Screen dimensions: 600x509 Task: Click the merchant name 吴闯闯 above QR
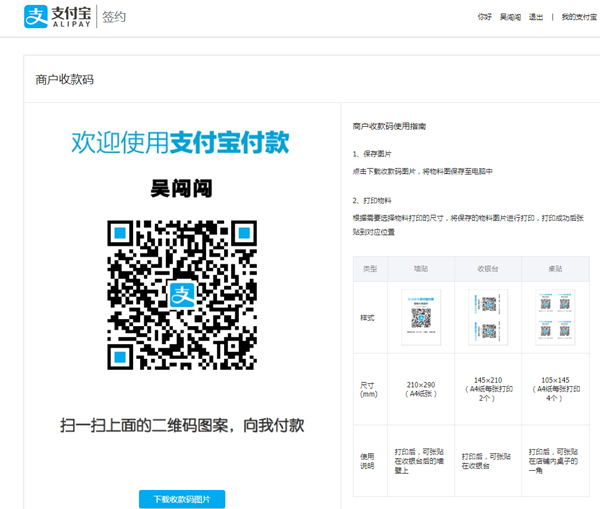(181, 188)
